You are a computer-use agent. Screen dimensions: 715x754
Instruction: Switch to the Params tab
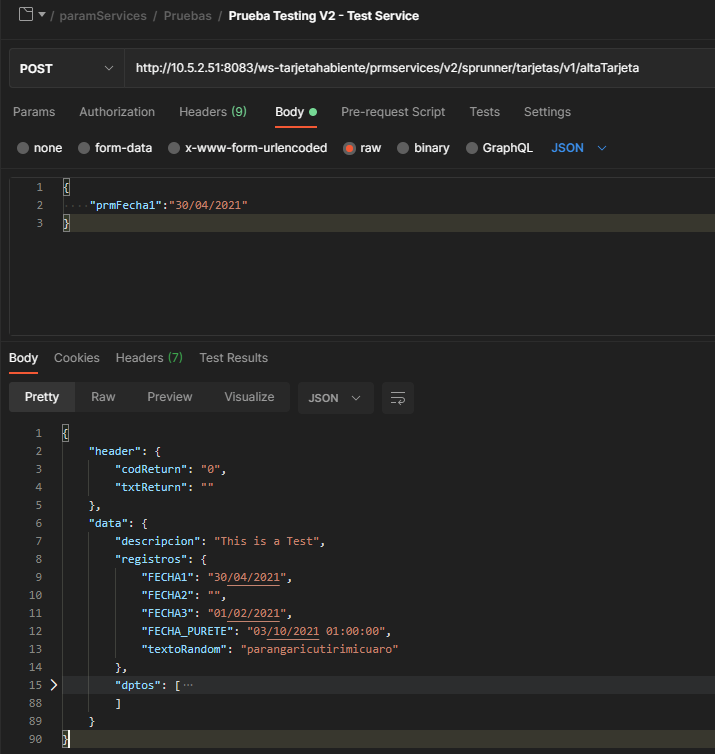point(34,112)
